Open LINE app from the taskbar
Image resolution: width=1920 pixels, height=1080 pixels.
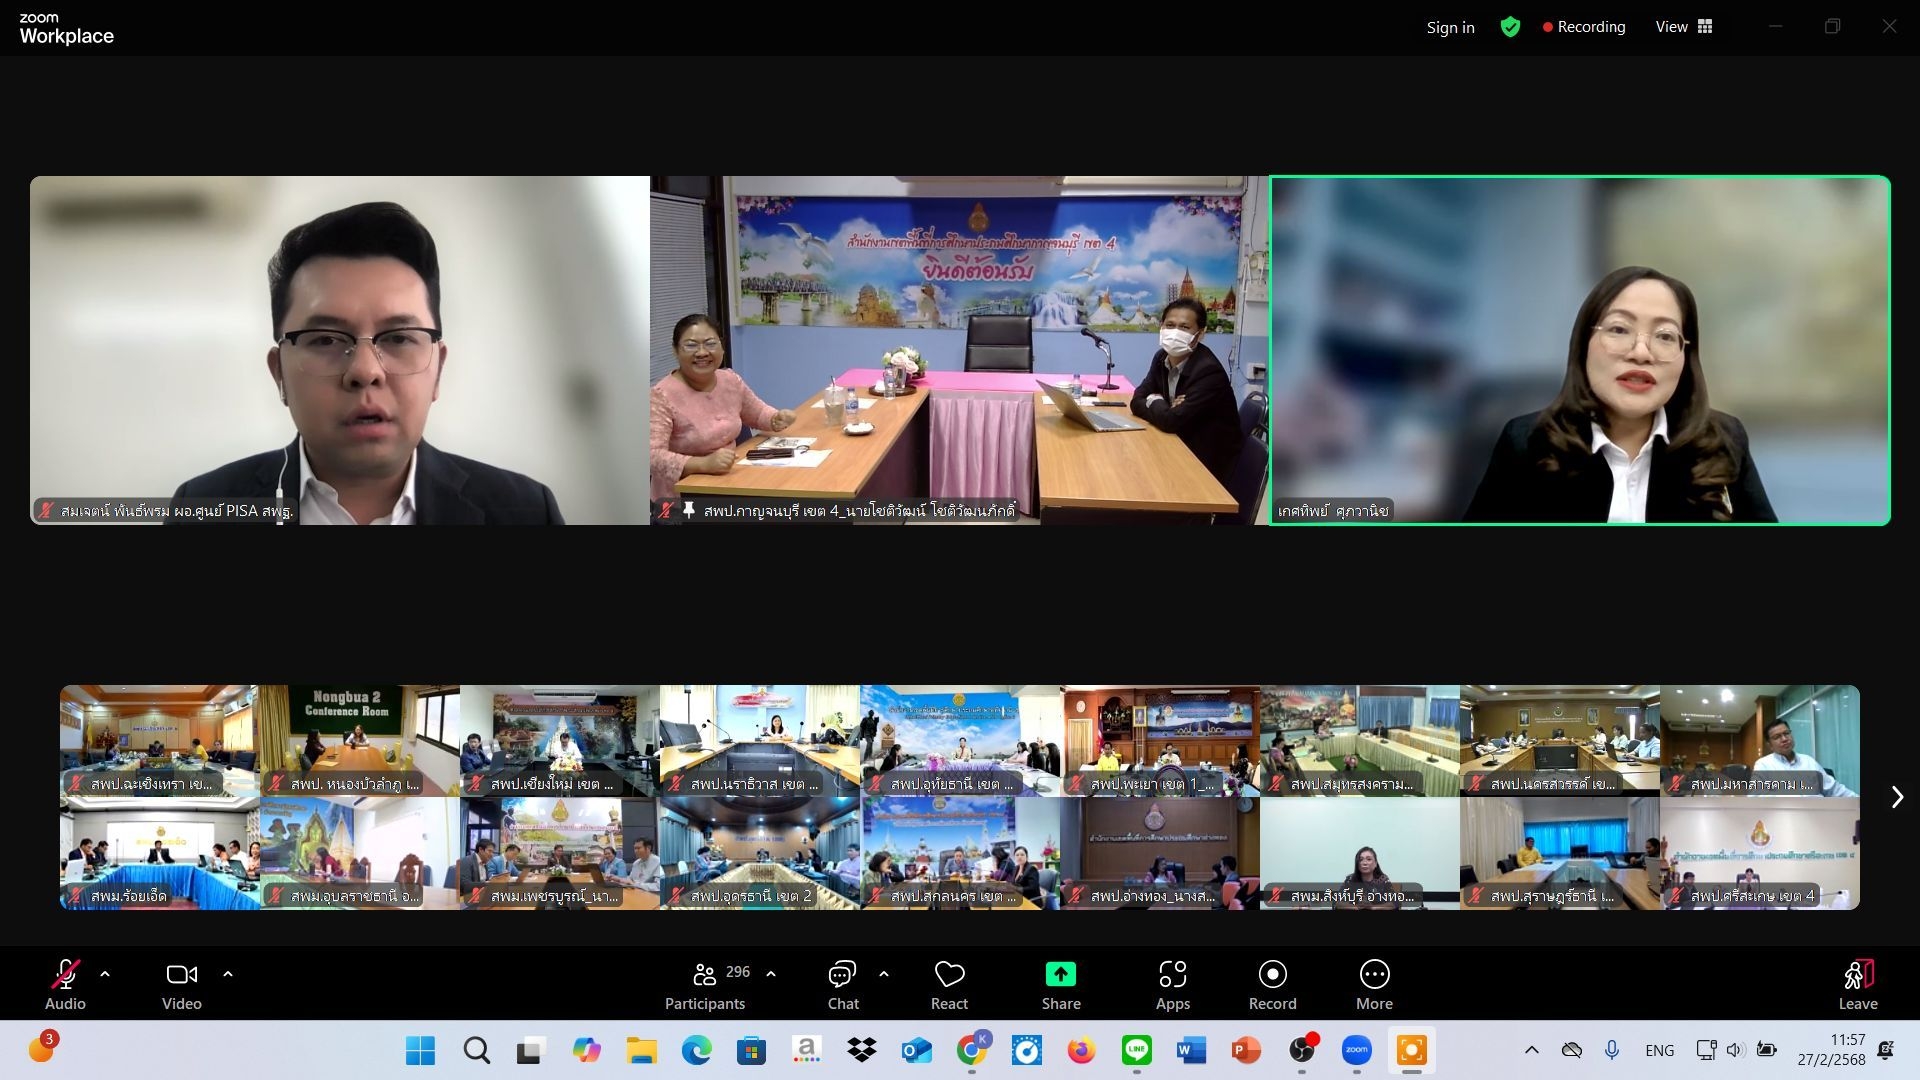[1136, 1050]
